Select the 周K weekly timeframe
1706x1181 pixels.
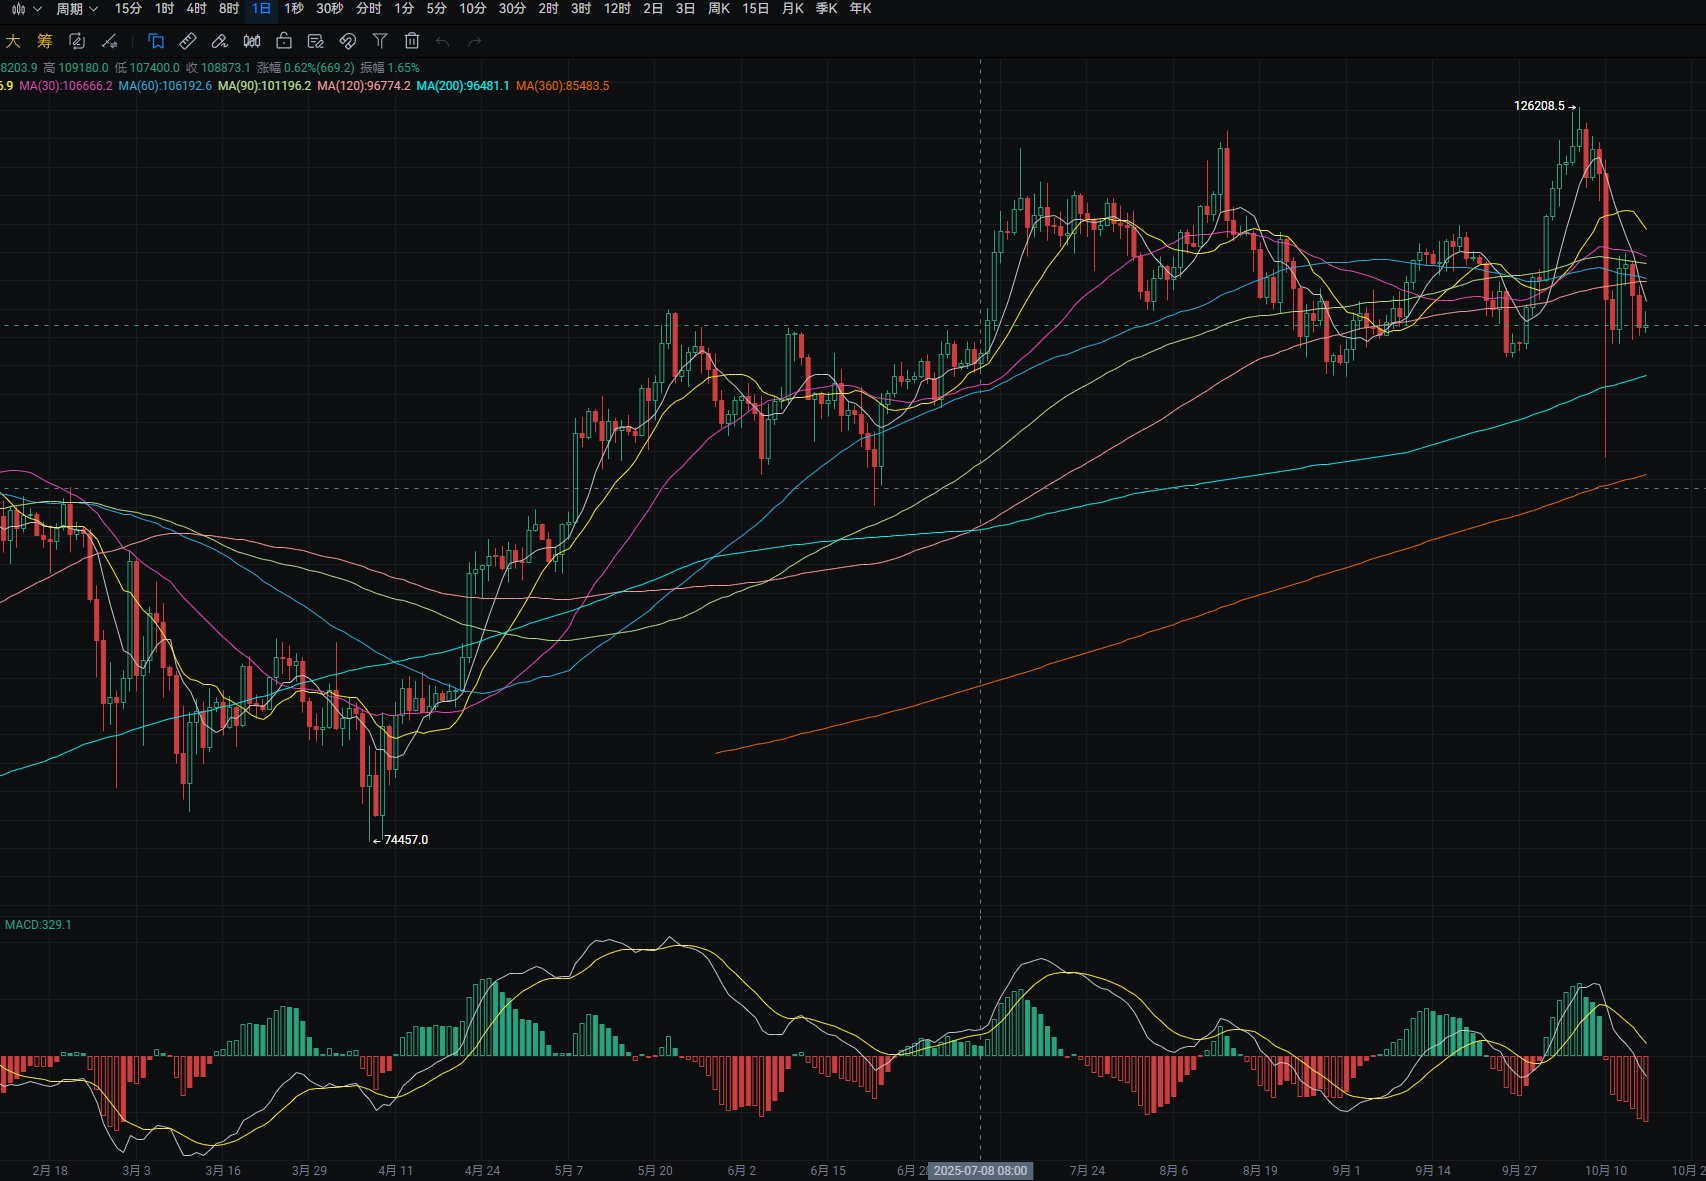click(719, 9)
